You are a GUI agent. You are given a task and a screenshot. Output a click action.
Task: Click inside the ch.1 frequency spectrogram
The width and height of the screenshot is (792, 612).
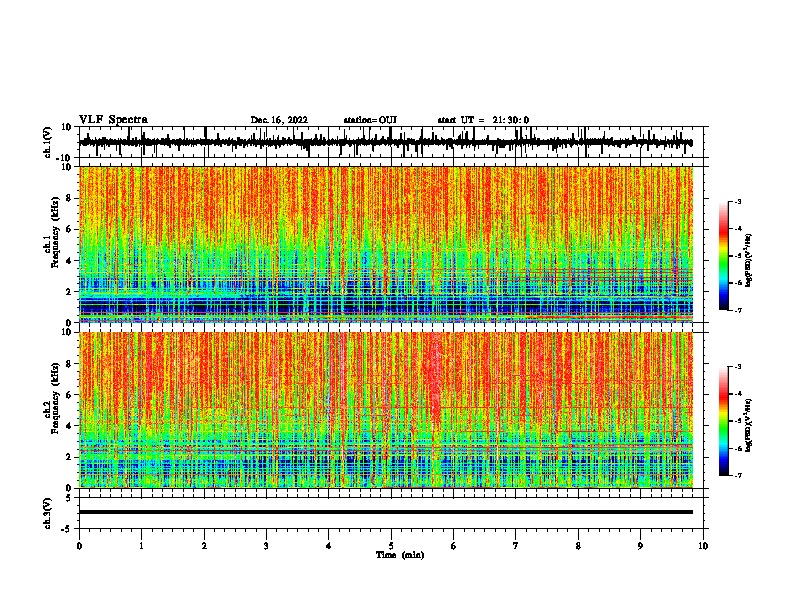[x=386, y=244]
